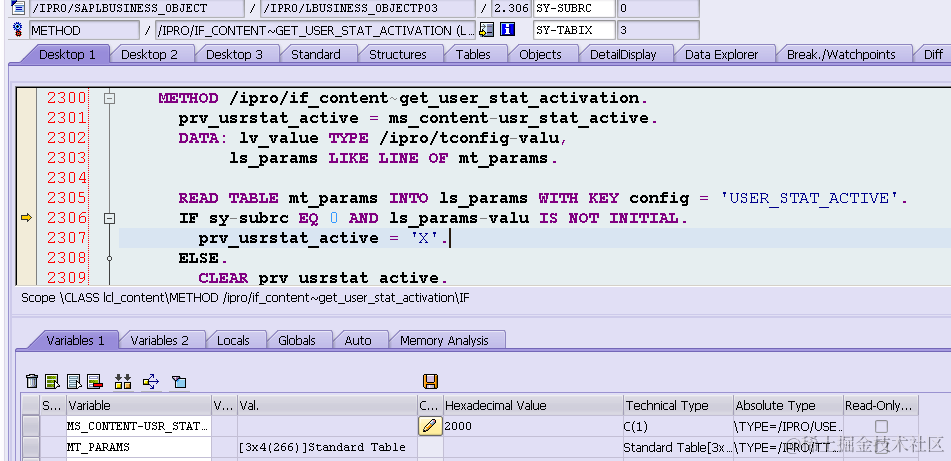
Task: Click the trash icon to delete variables
Action: 32,382
